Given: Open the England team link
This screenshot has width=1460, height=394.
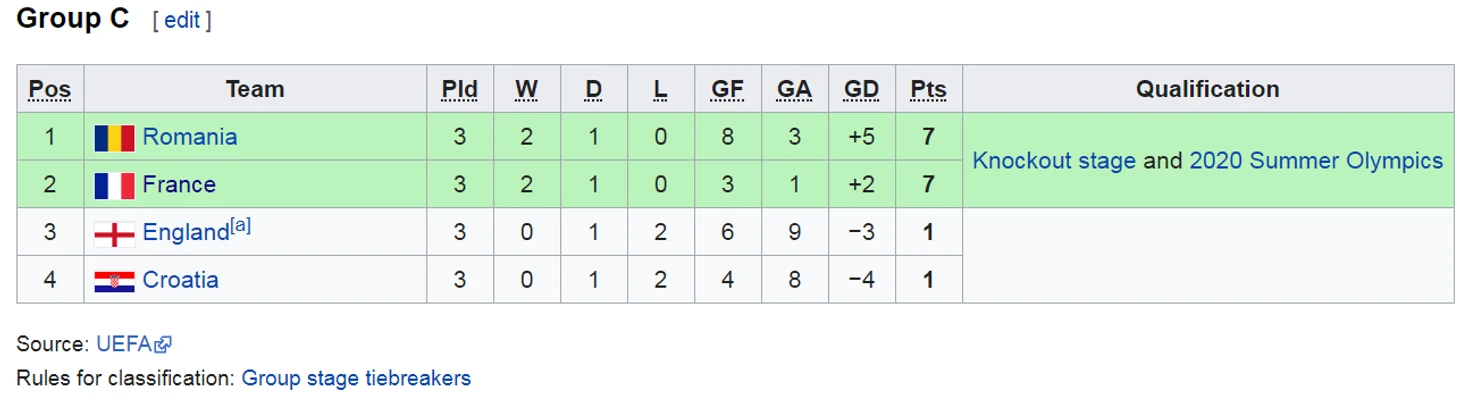Looking at the screenshot, I should point(186,233).
